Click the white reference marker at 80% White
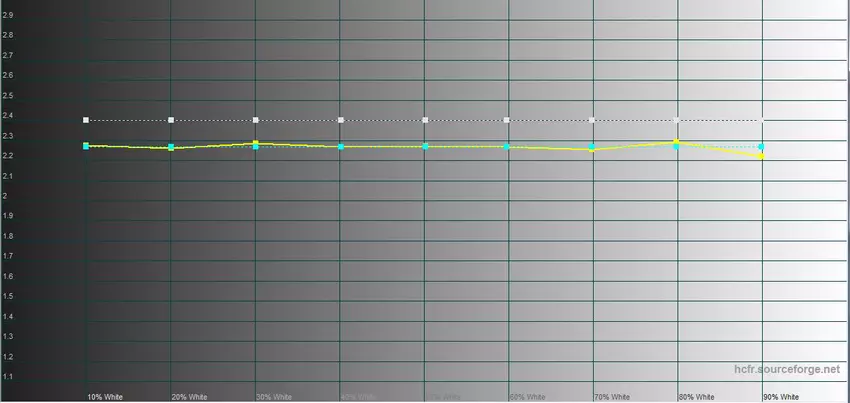The width and height of the screenshot is (850, 403). [677, 120]
